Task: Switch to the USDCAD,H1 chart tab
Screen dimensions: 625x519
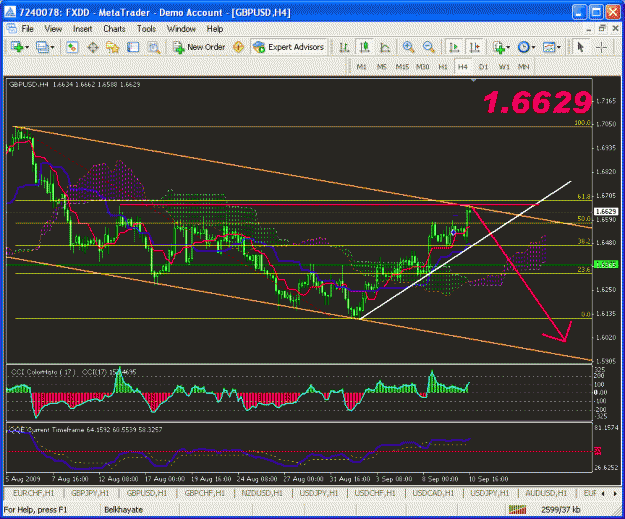Action: [x=433, y=493]
